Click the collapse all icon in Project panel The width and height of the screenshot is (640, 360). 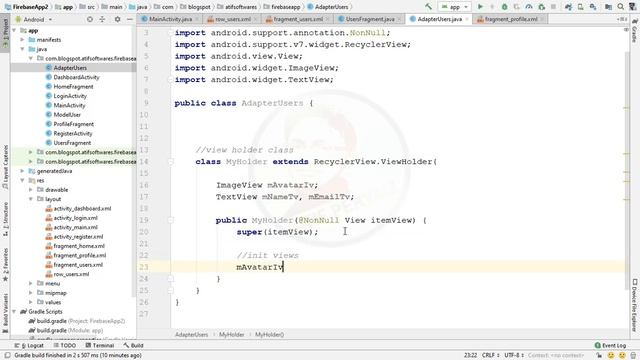[x=102, y=19]
